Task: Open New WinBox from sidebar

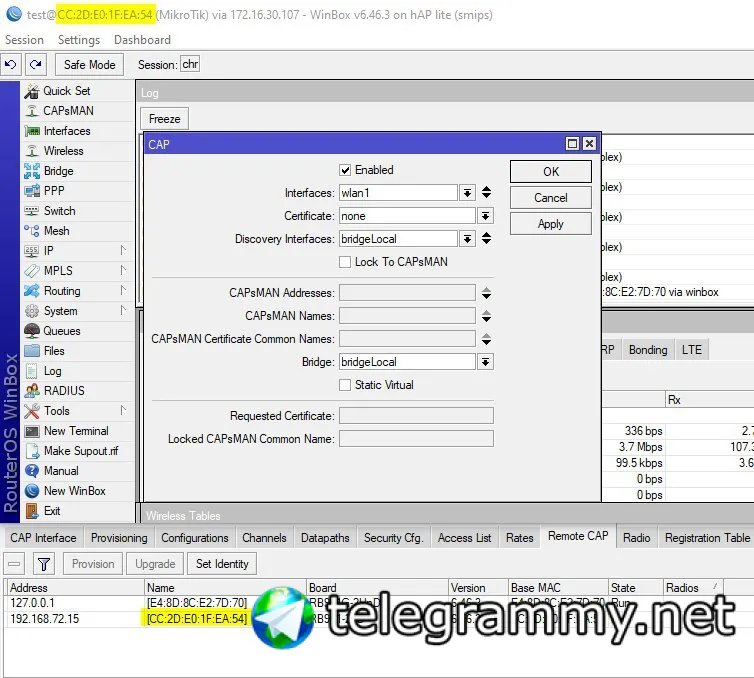Action: tap(75, 491)
